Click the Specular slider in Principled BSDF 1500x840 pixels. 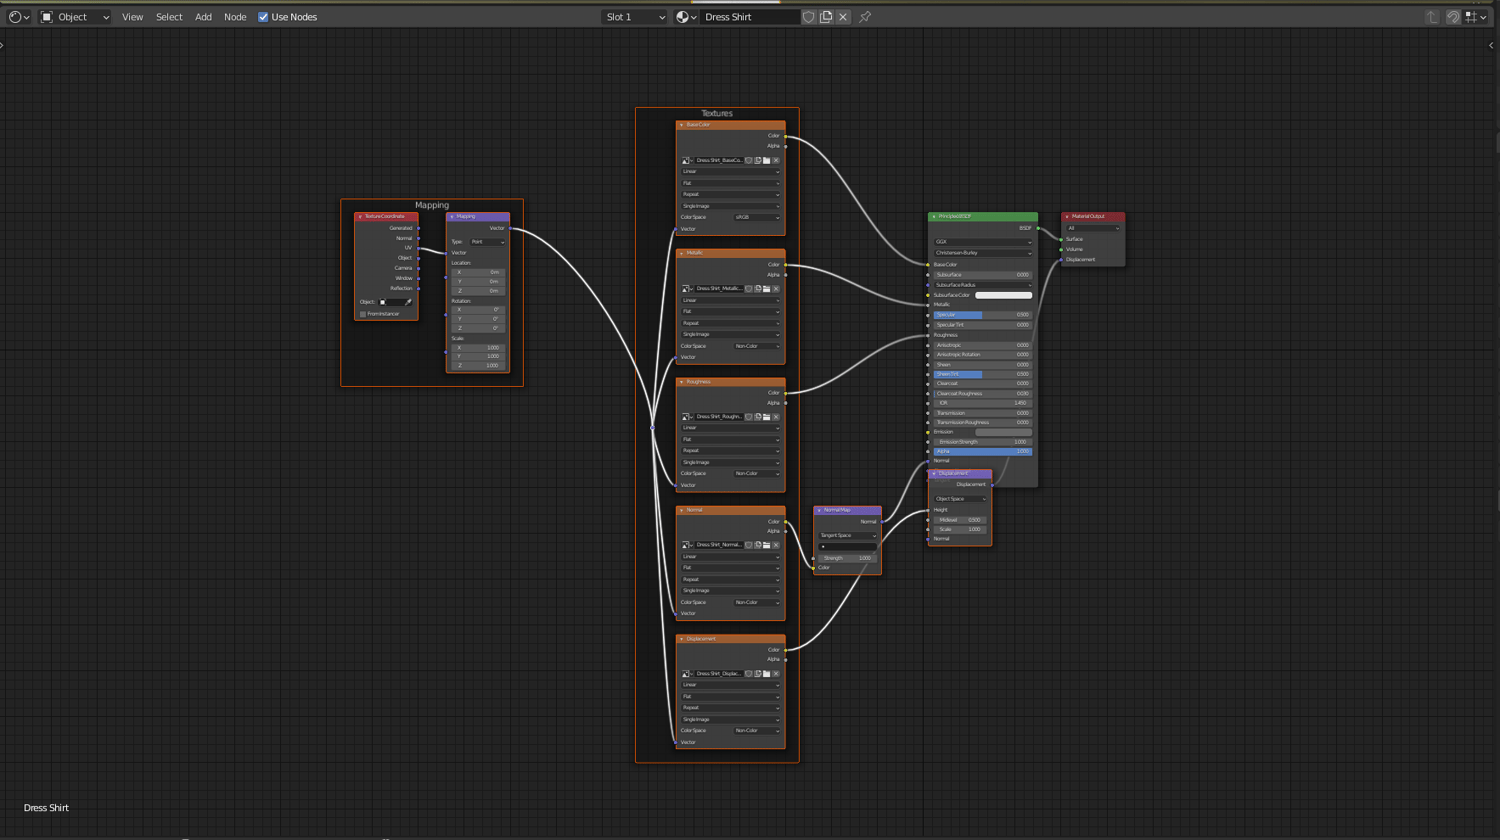coord(981,315)
